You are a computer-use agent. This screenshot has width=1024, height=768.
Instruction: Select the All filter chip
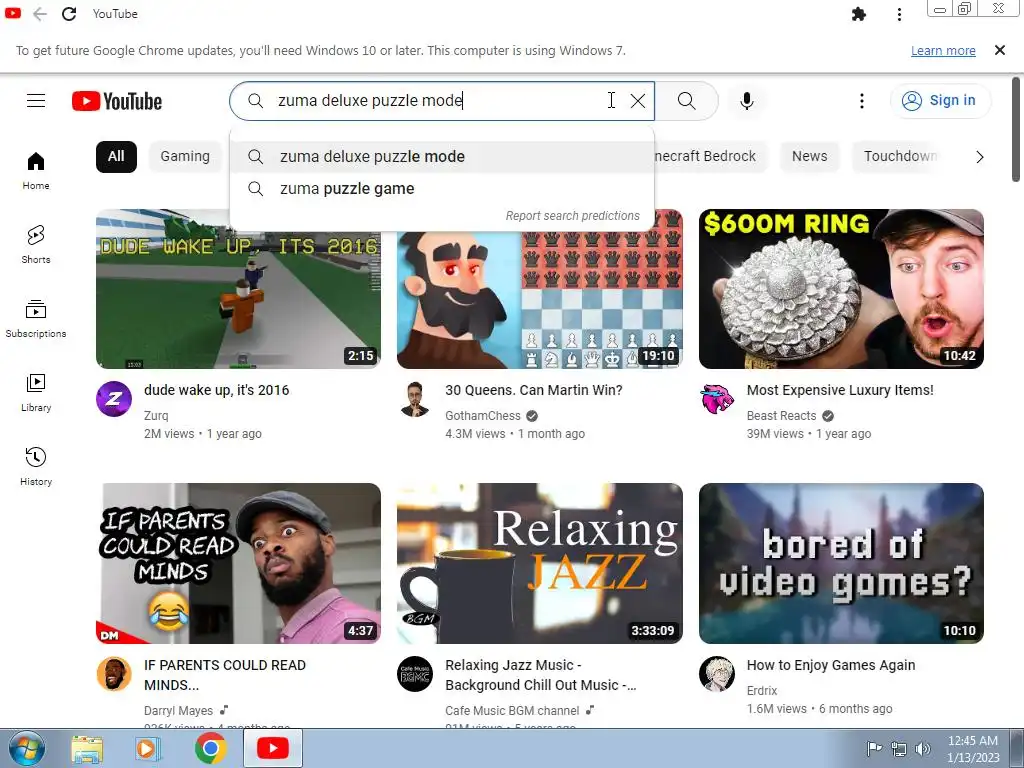tap(116, 157)
